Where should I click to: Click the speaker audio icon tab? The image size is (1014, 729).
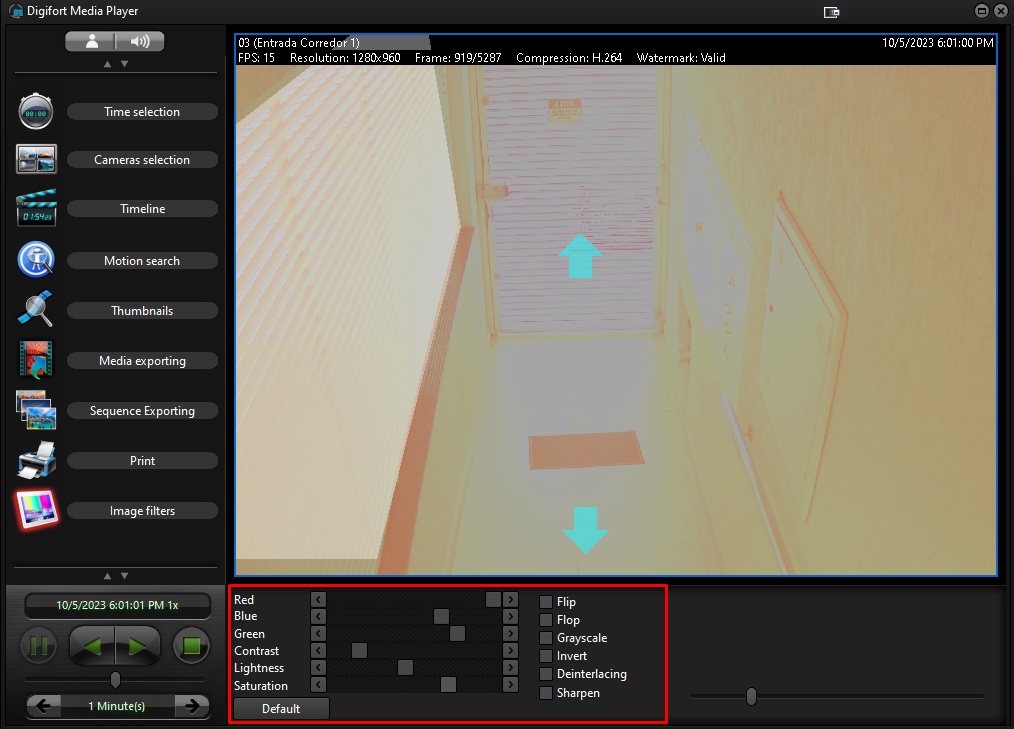pos(140,41)
